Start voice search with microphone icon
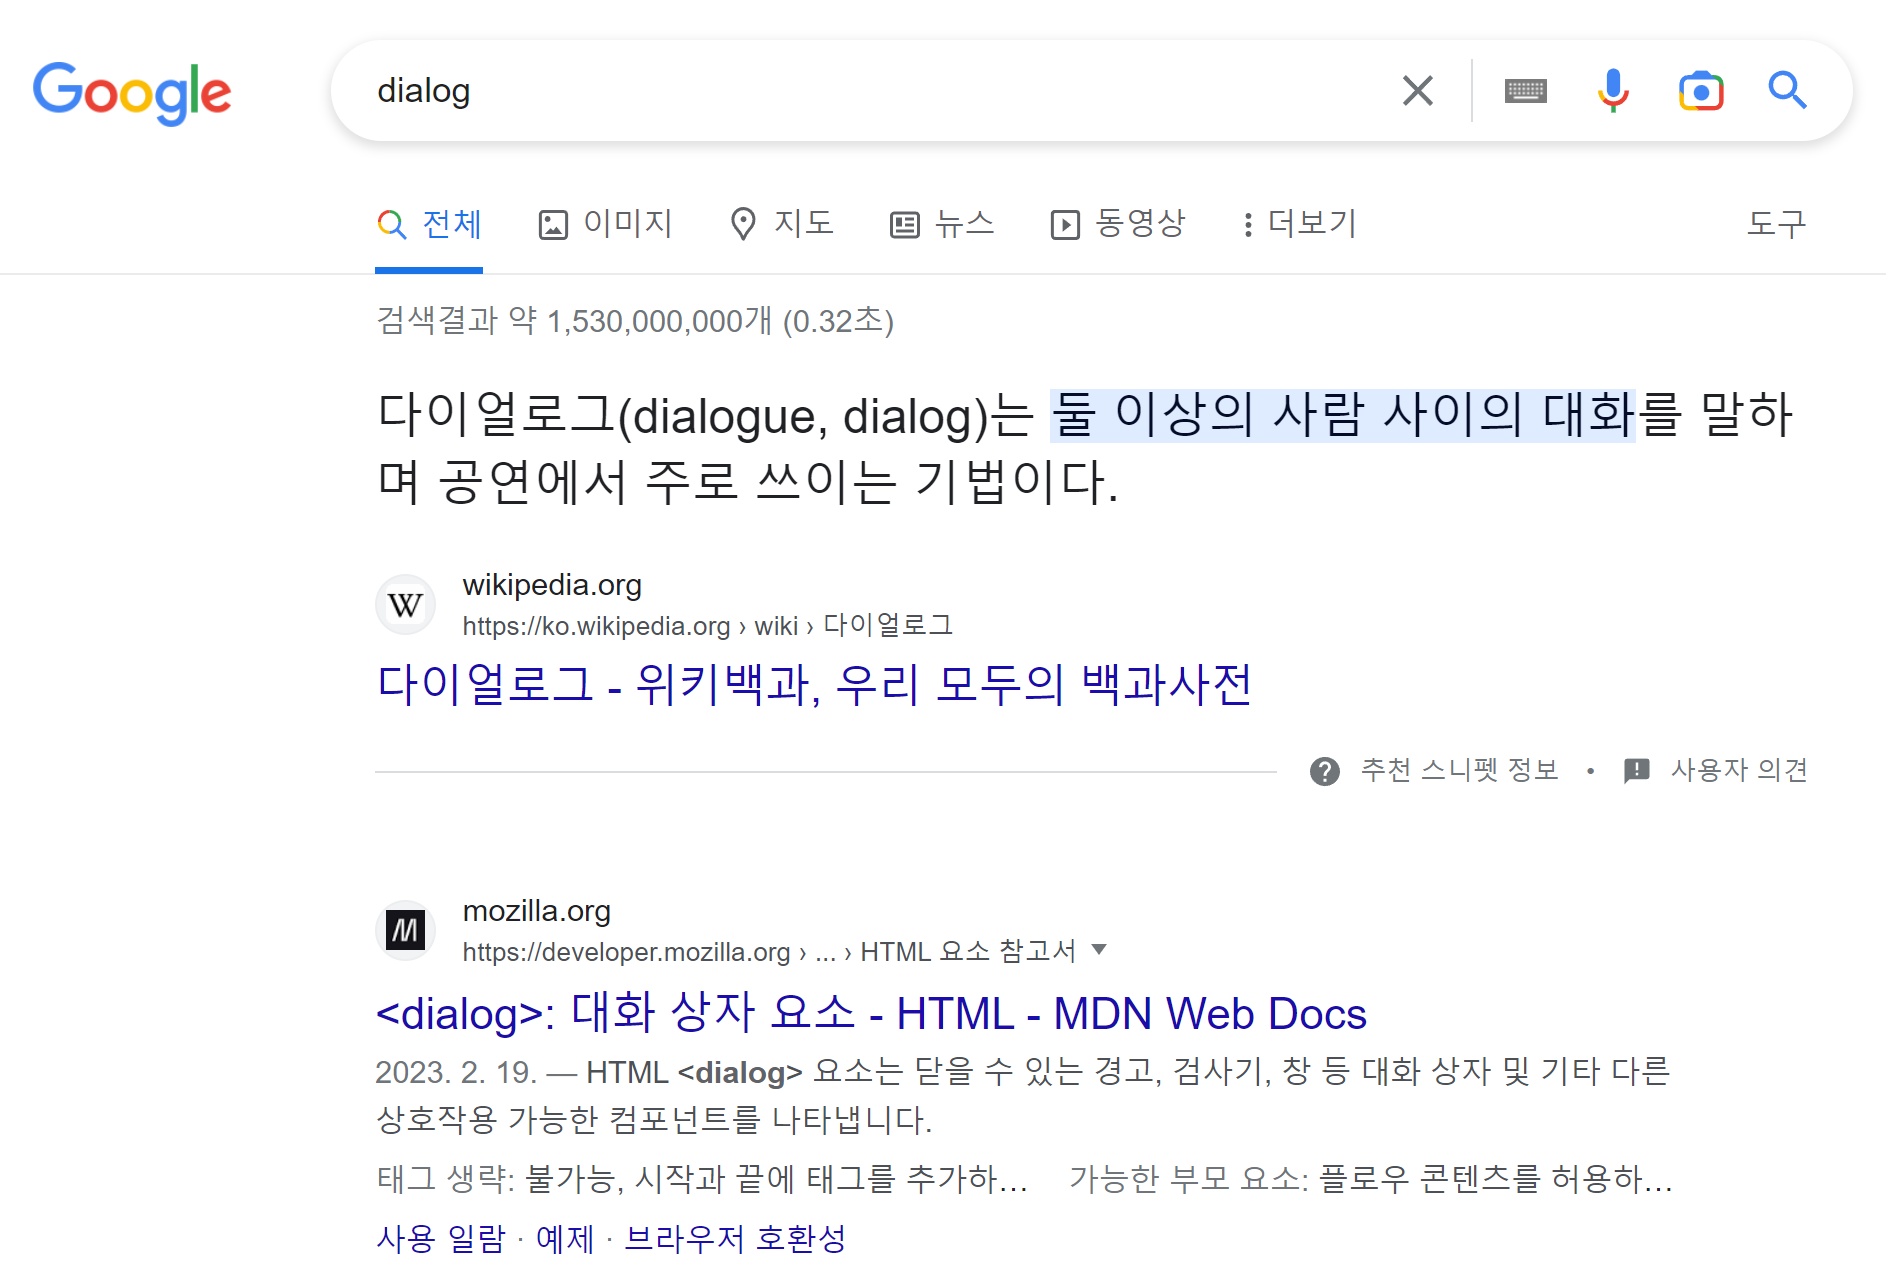This screenshot has width=1886, height=1272. [x=1612, y=91]
